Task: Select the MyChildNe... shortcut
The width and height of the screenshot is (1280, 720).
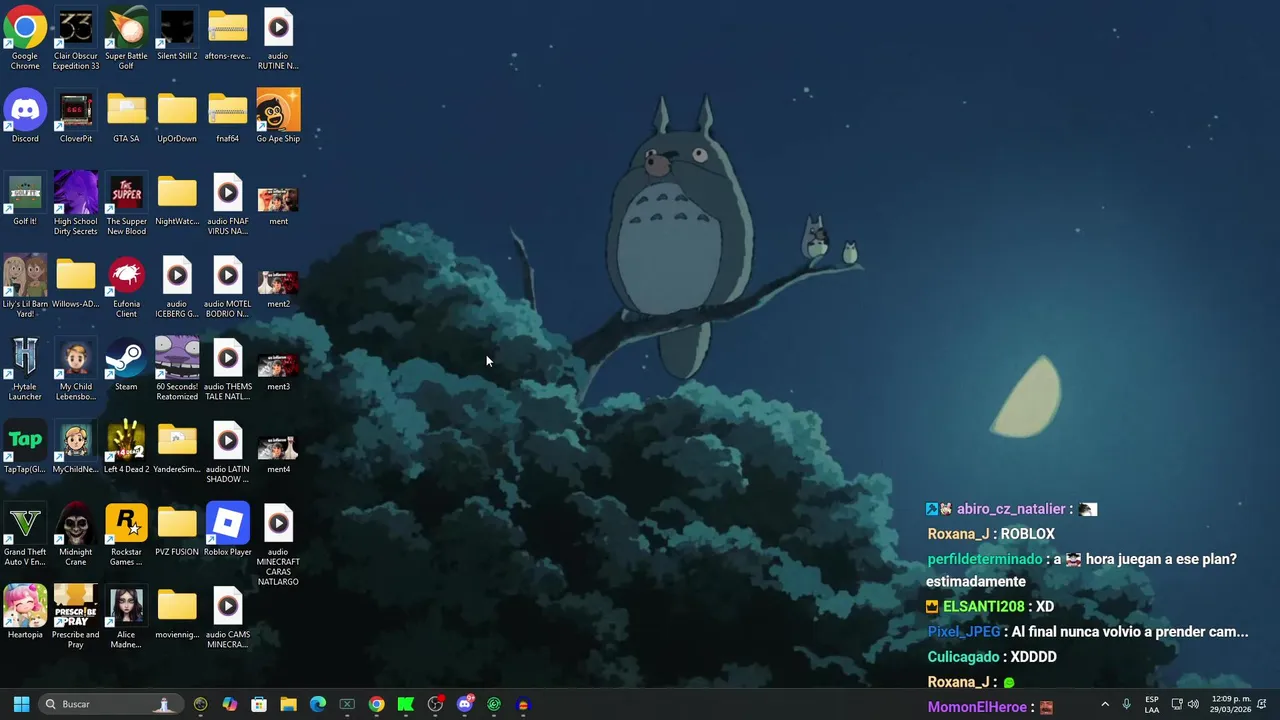Action: 76,448
